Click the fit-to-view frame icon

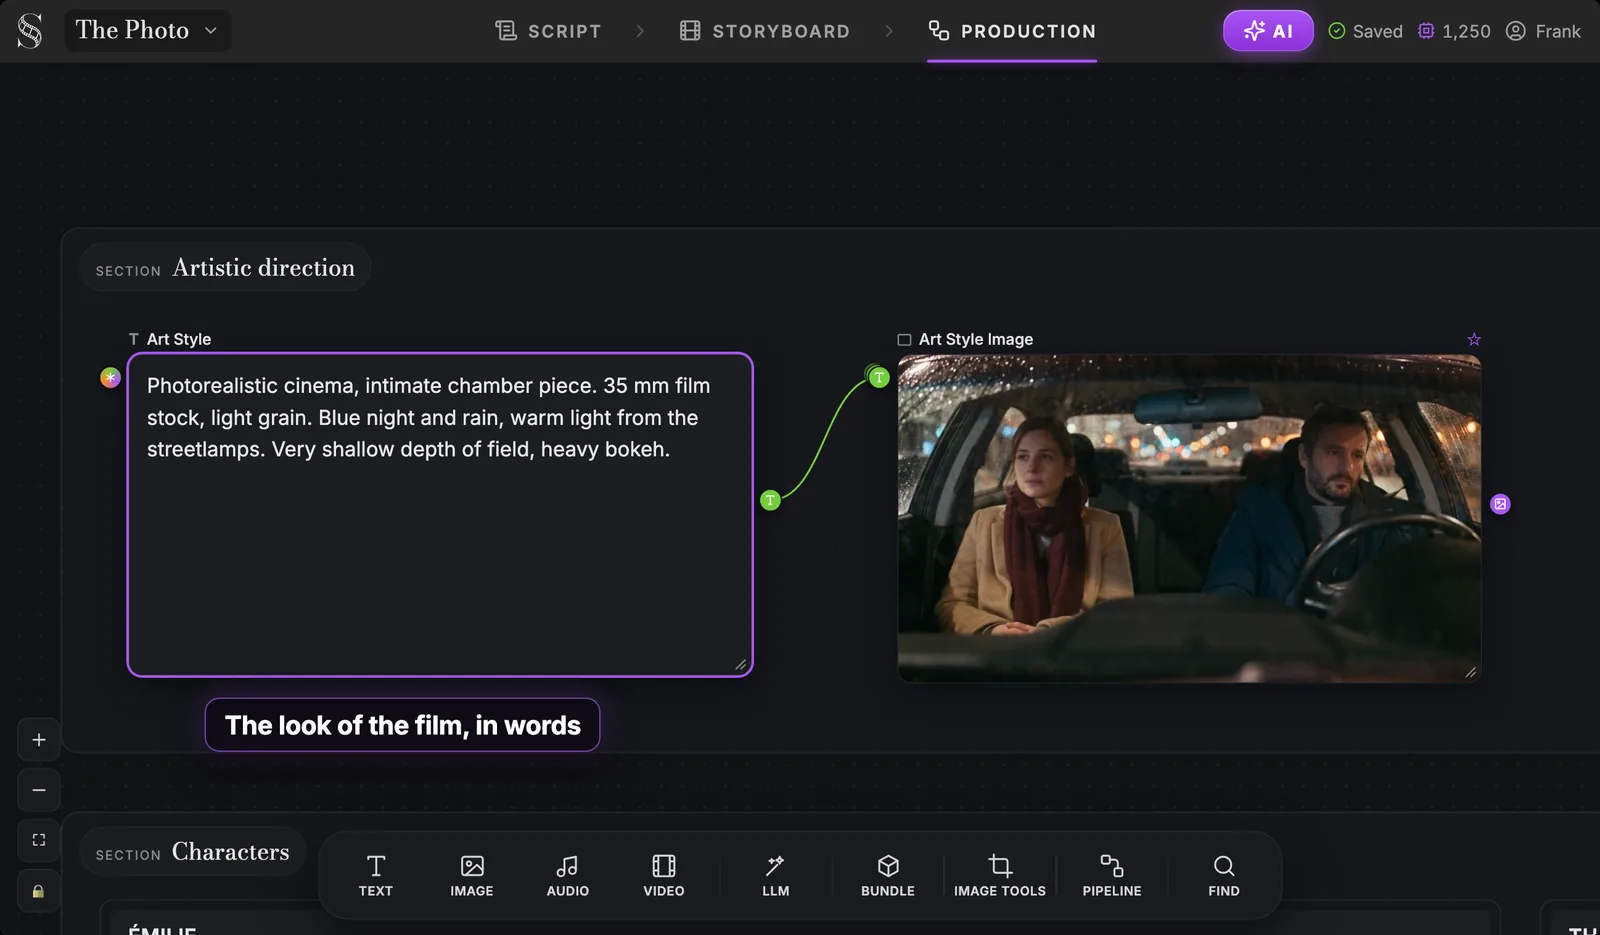(x=39, y=840)
